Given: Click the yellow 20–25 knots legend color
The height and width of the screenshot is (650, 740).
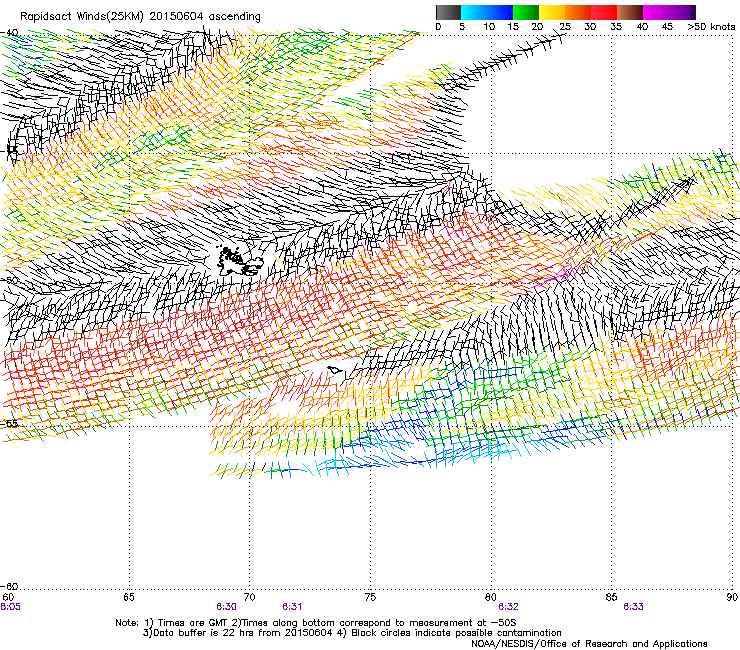Looking at the screenshot, I should (x=552, y=12).
